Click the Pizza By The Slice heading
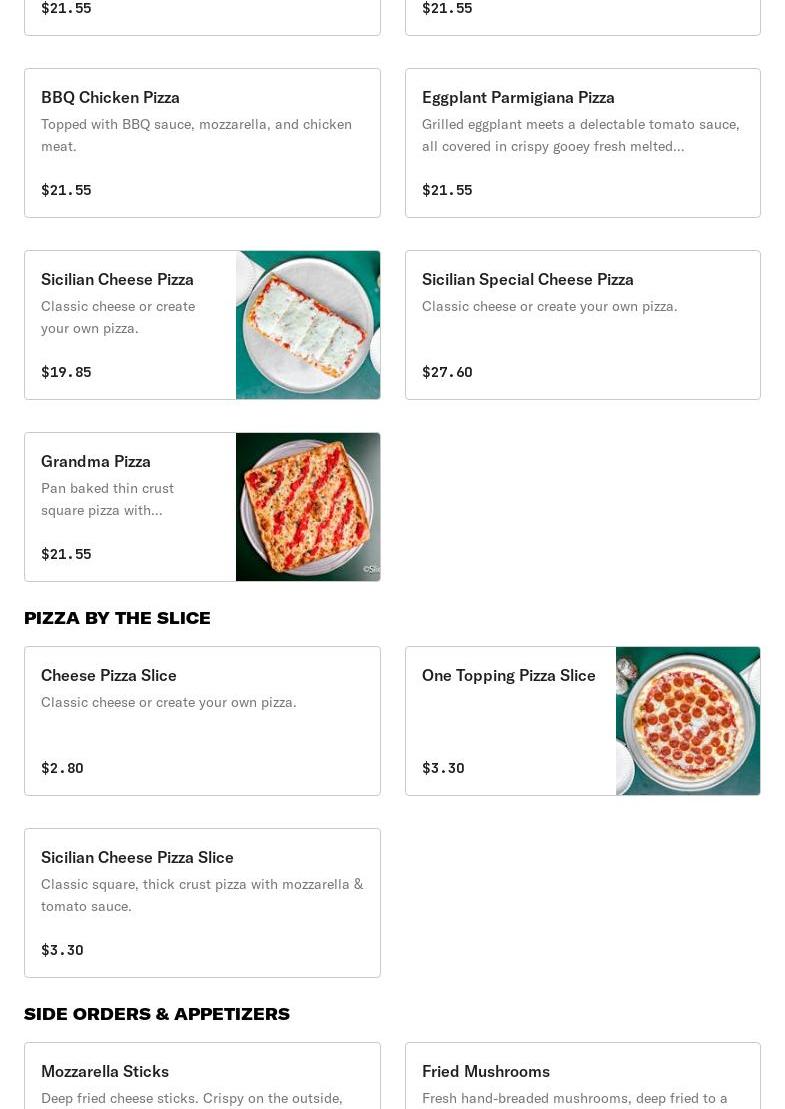Image resolution: width=785 pixels, height=1109 pixels. pos(117,618)
